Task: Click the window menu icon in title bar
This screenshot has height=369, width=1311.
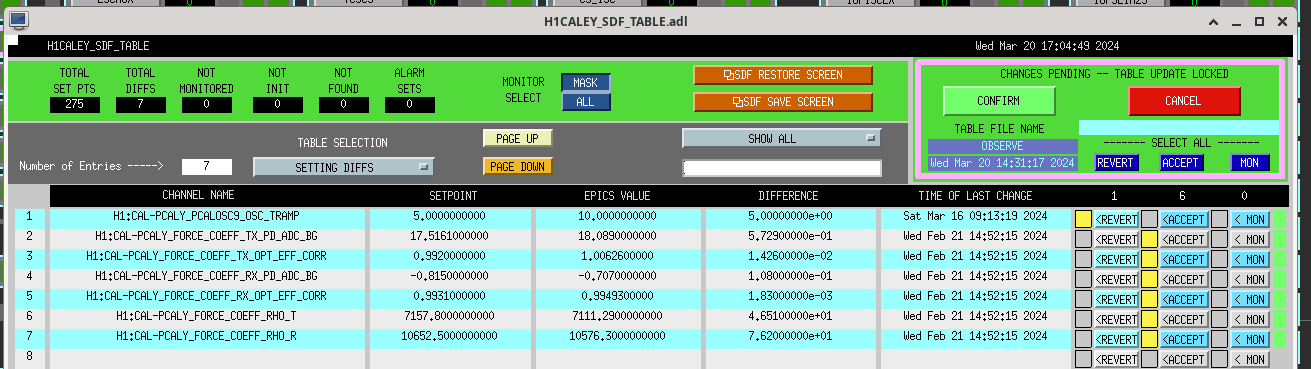Action: 18,21
